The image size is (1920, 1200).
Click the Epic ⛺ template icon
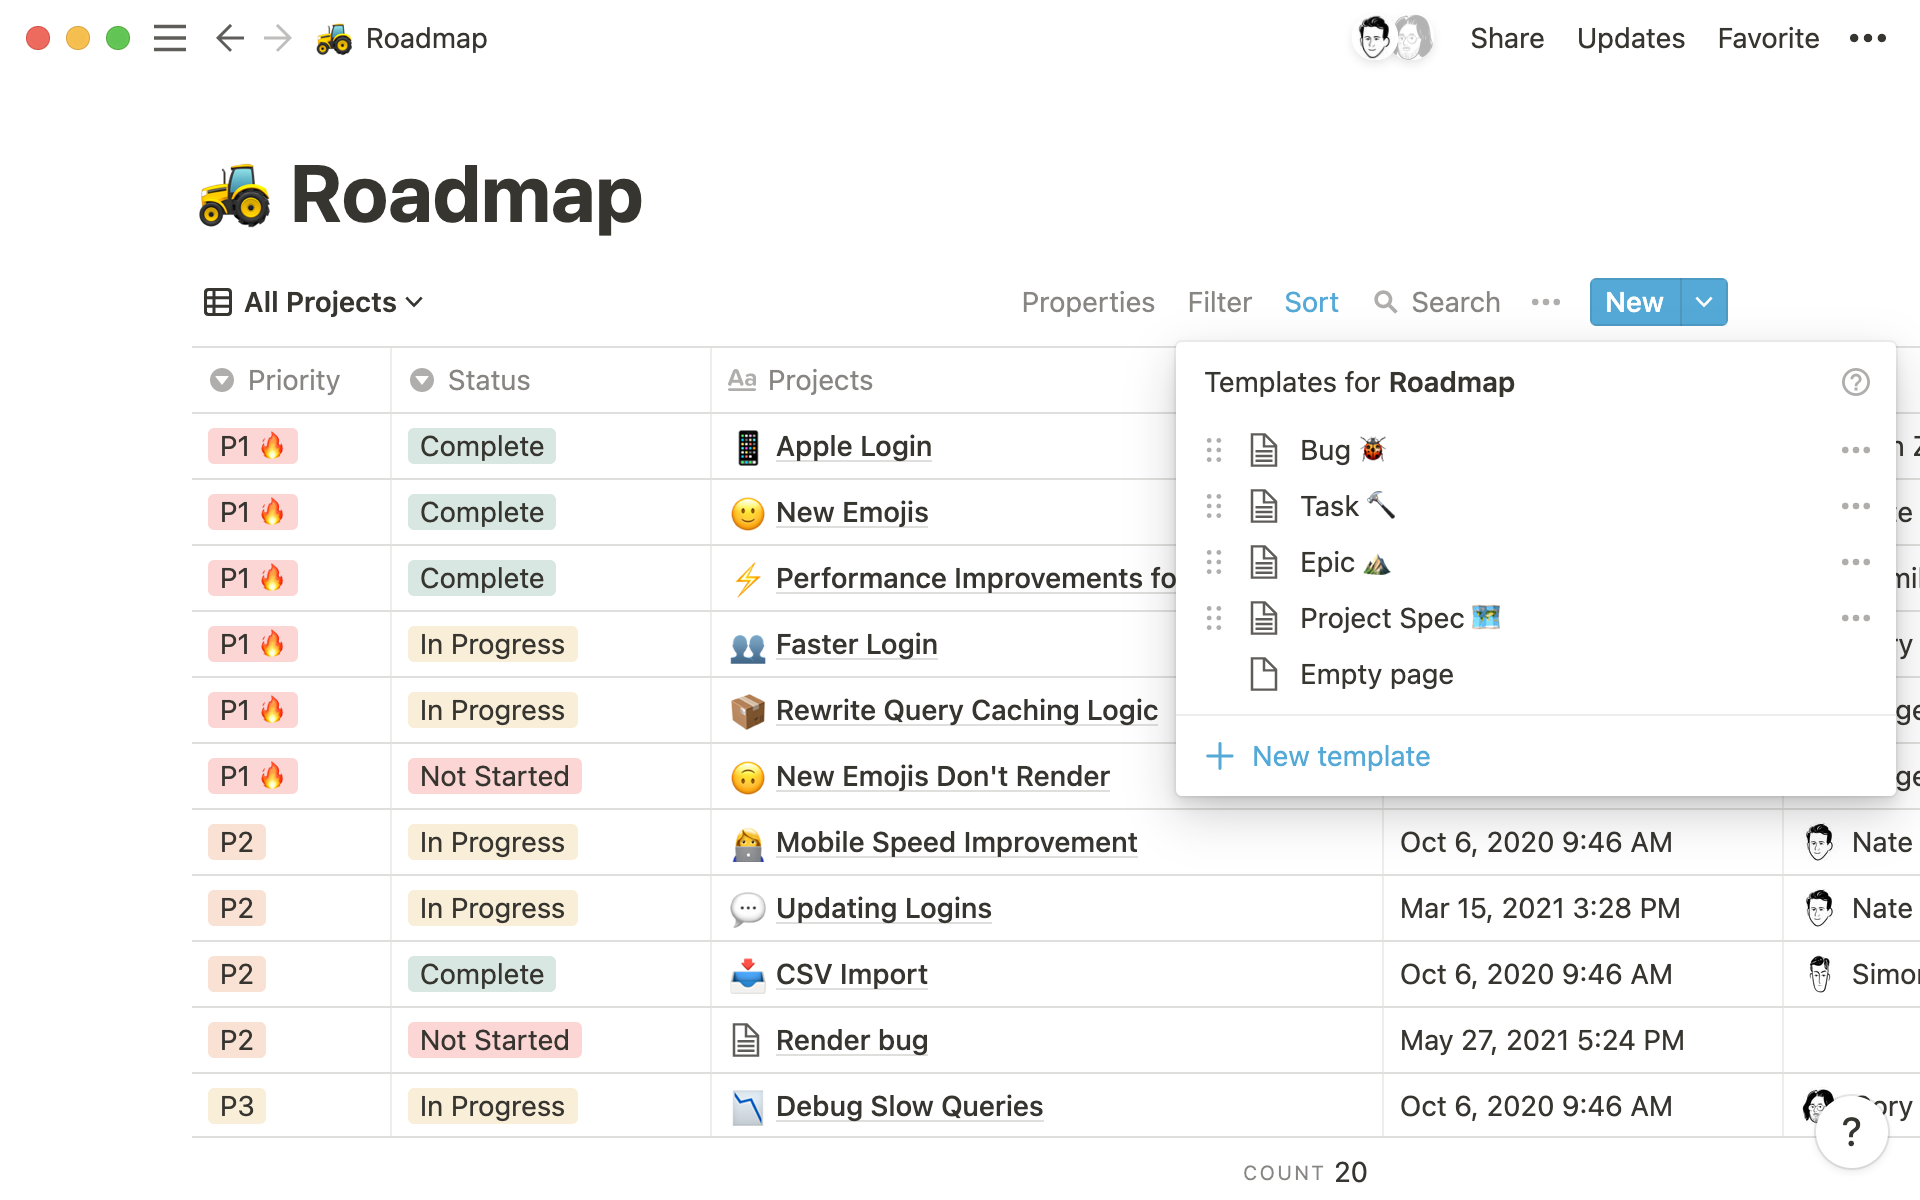(1262, 561)
